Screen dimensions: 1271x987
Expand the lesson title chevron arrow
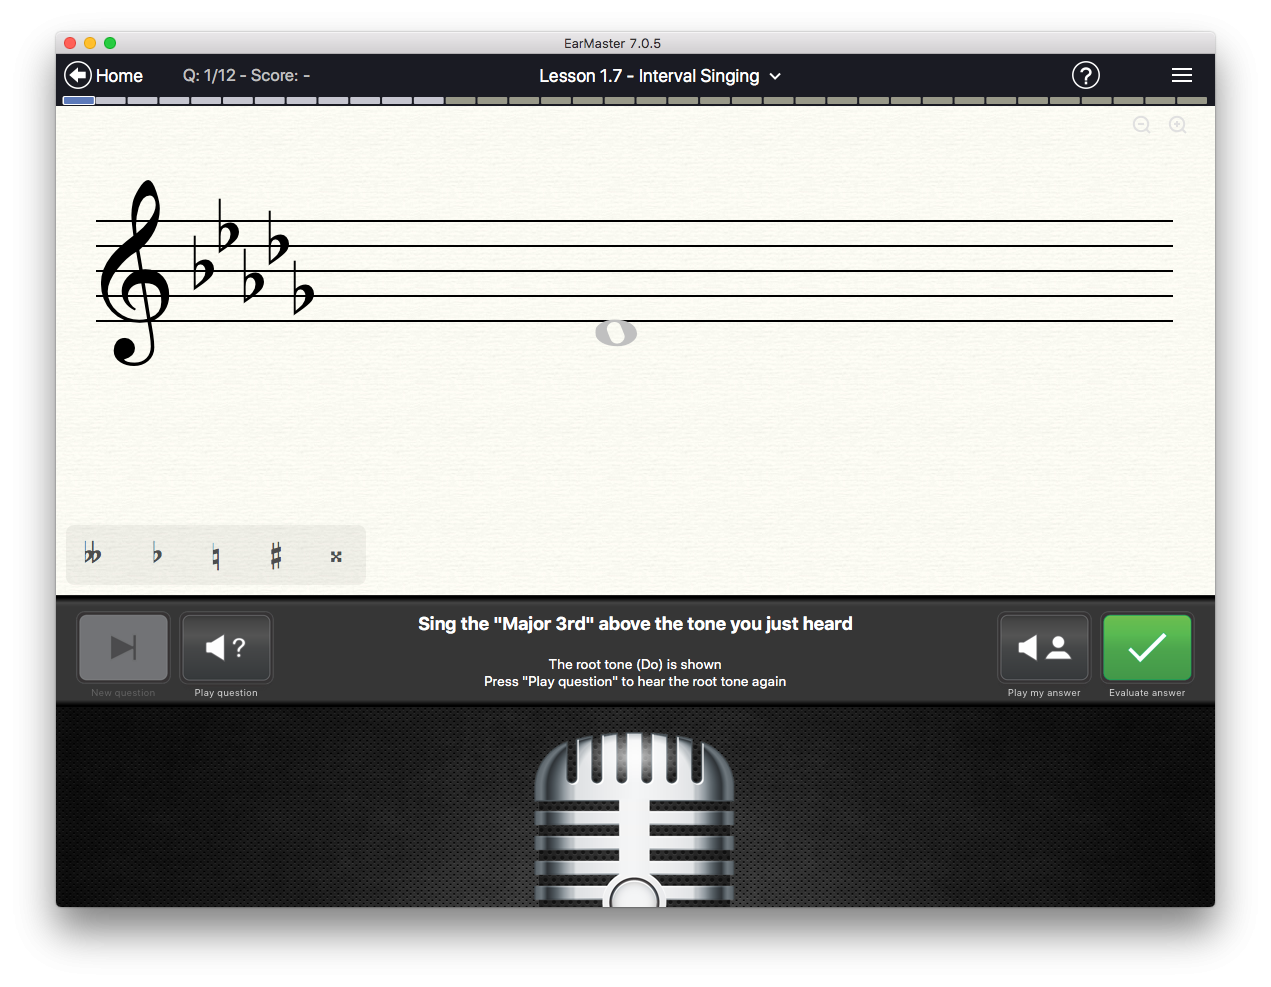[776, 76]
